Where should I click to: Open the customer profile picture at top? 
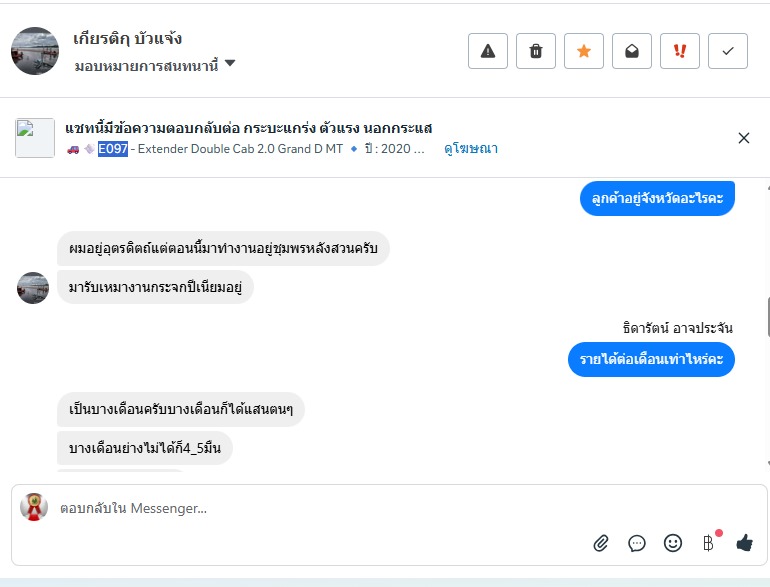pyautogui.click(x=35, y=51)
